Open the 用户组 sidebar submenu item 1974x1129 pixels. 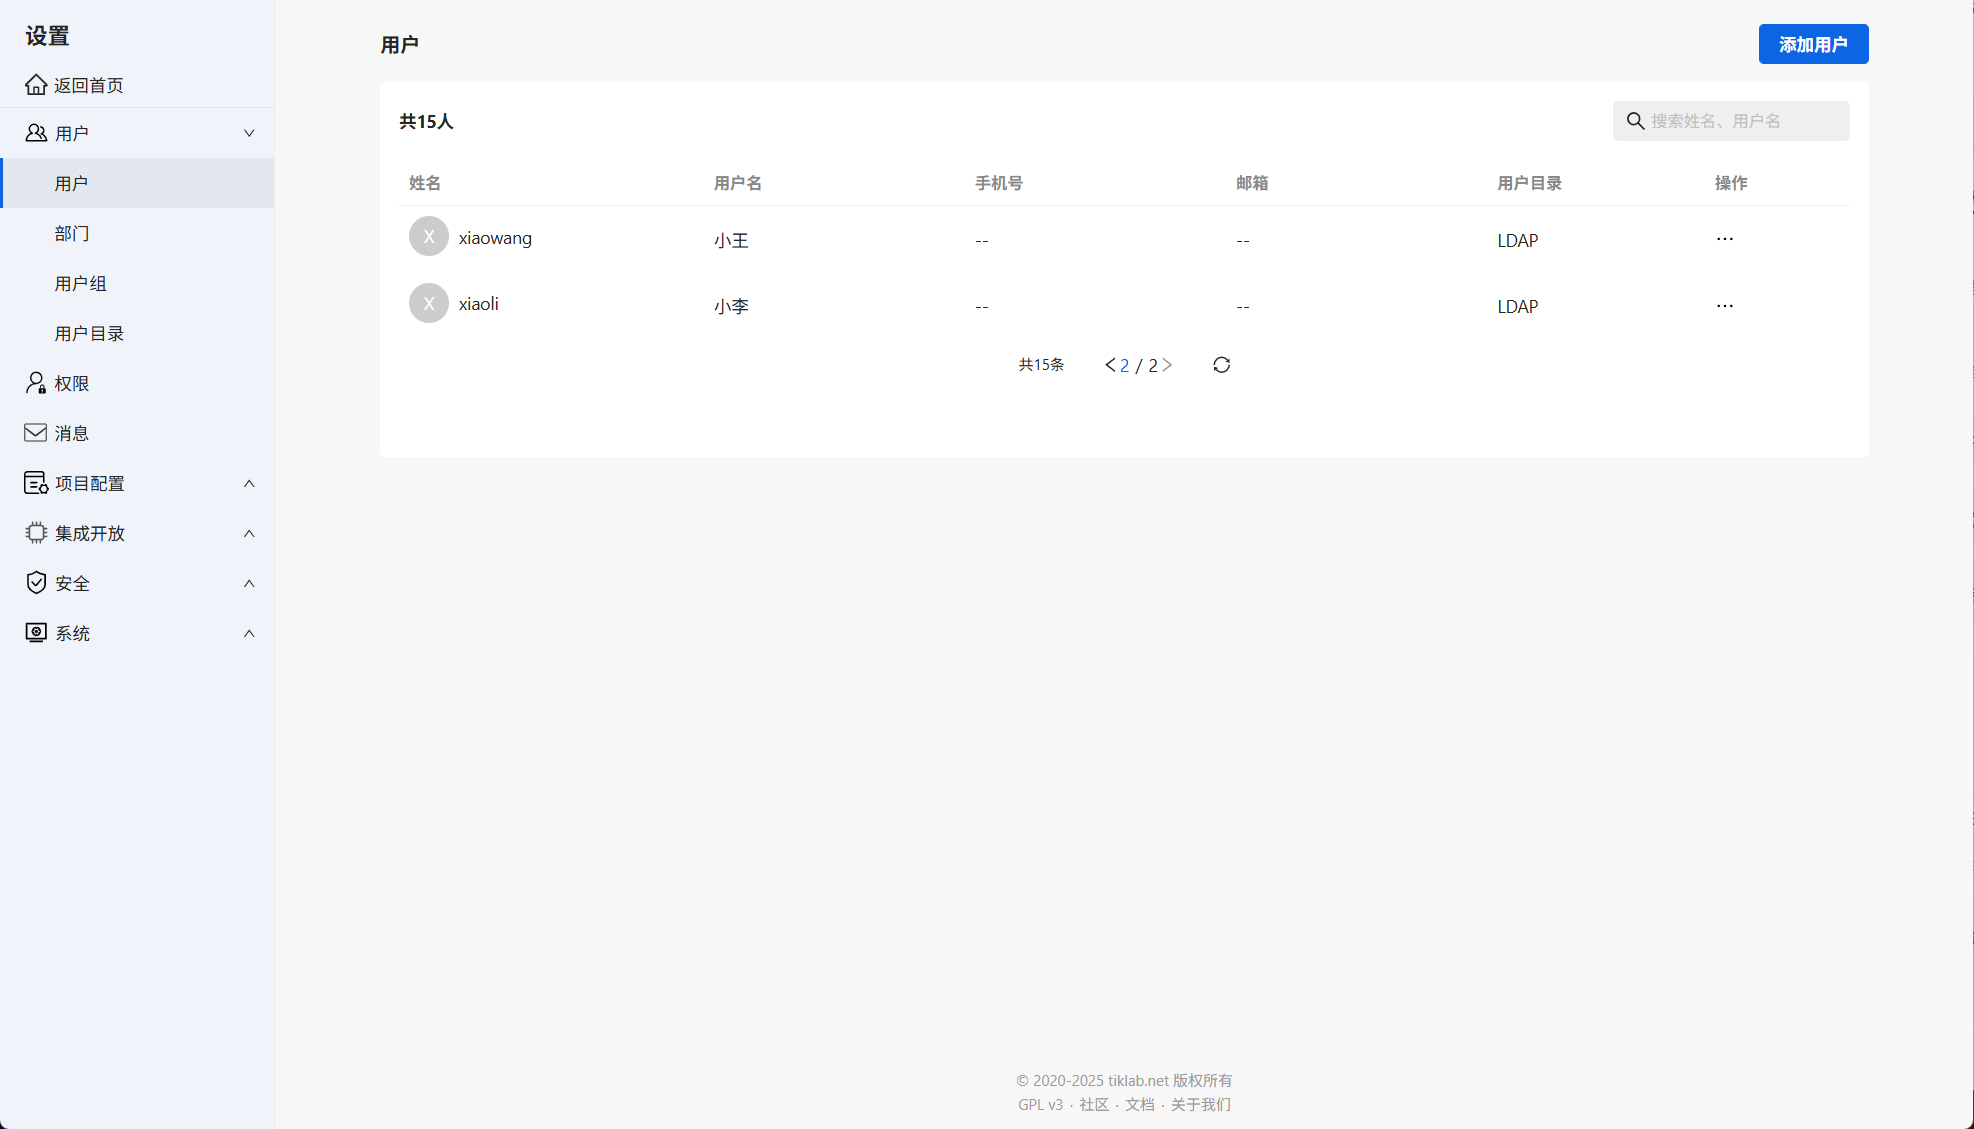tap(80, 283)
